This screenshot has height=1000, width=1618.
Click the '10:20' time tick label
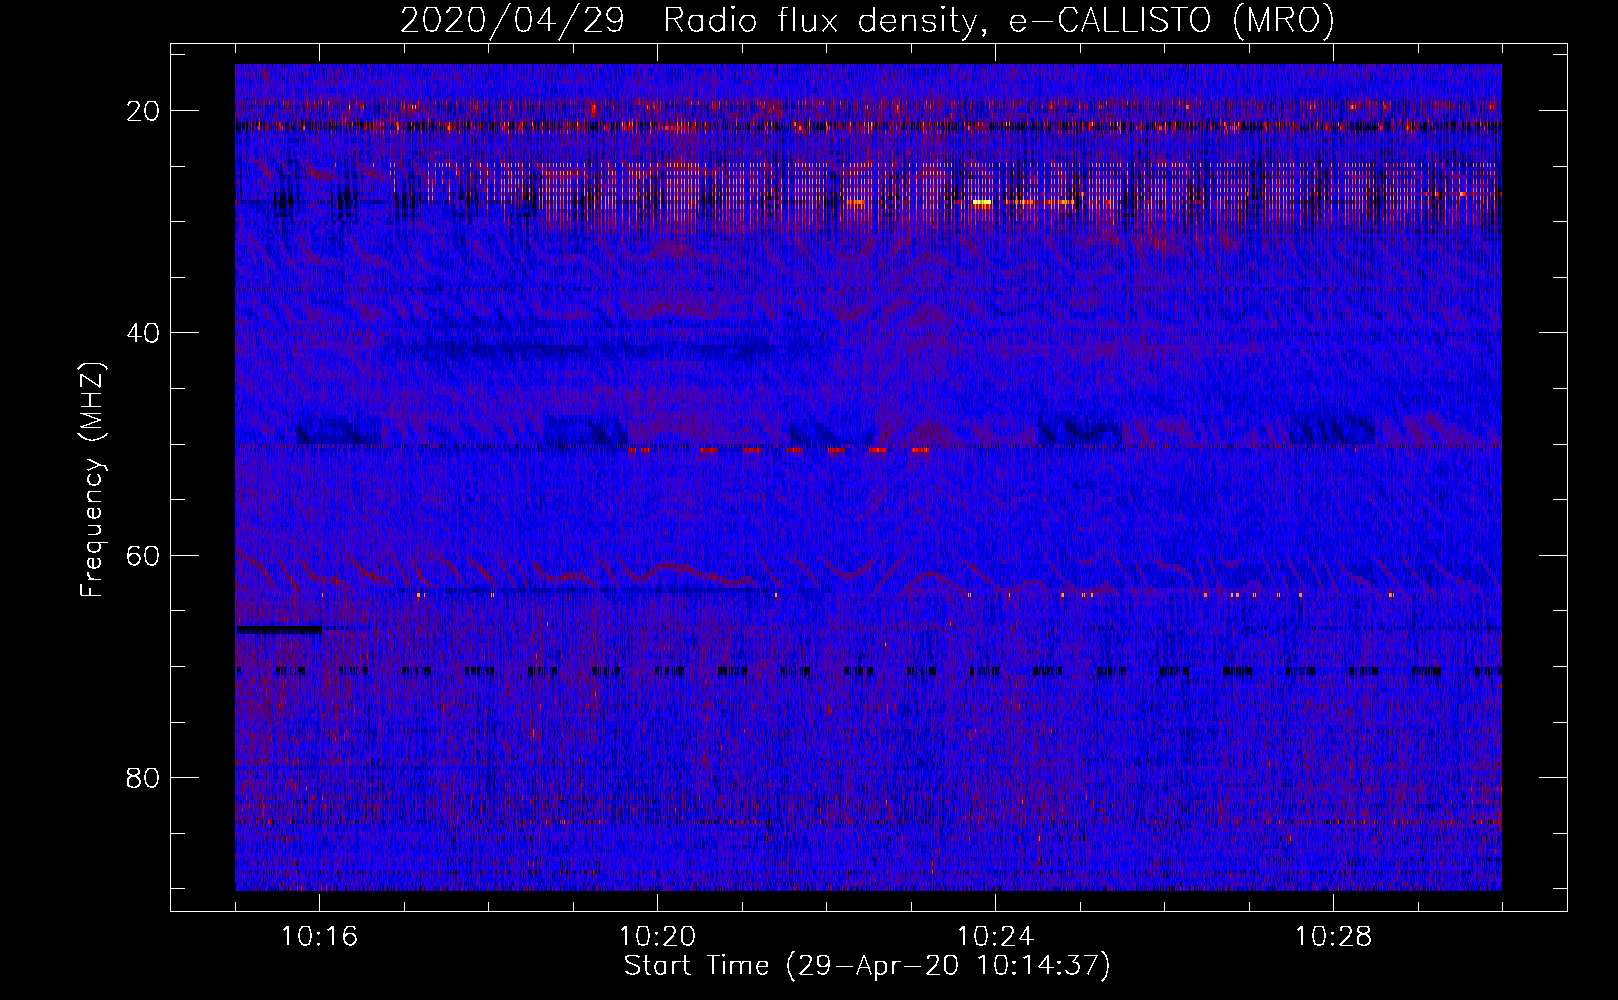pos(657,937)
